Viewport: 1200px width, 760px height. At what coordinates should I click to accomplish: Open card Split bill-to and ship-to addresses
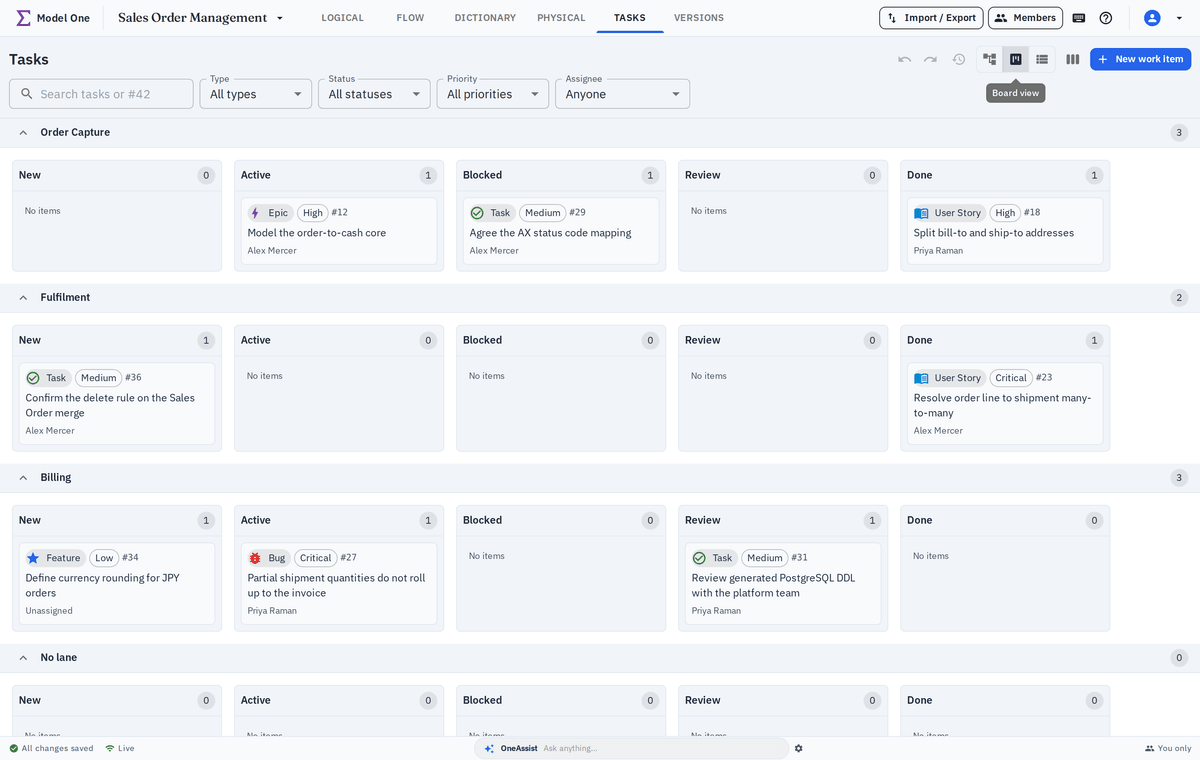point(1005,232)
